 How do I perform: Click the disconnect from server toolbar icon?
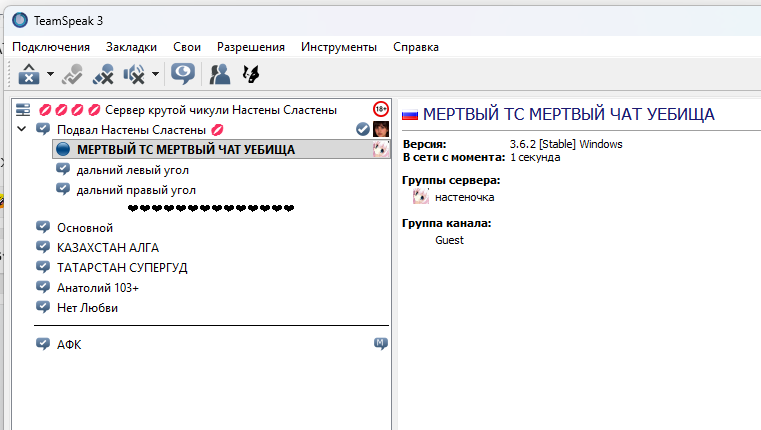(29, 74)
